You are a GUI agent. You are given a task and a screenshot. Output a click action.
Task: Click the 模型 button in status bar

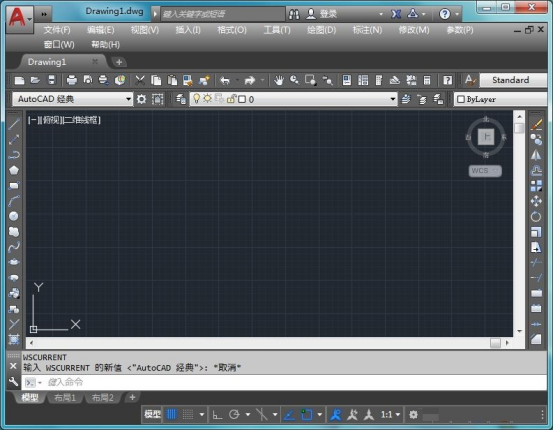(152, 414)
